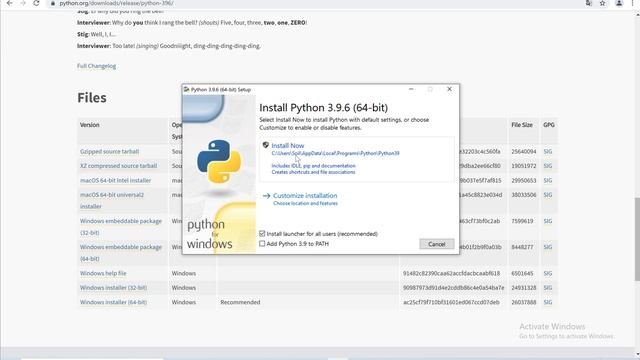Click the Cancel button in setup
This screenshot has height=360, width=640.
[x=436, y=244]
